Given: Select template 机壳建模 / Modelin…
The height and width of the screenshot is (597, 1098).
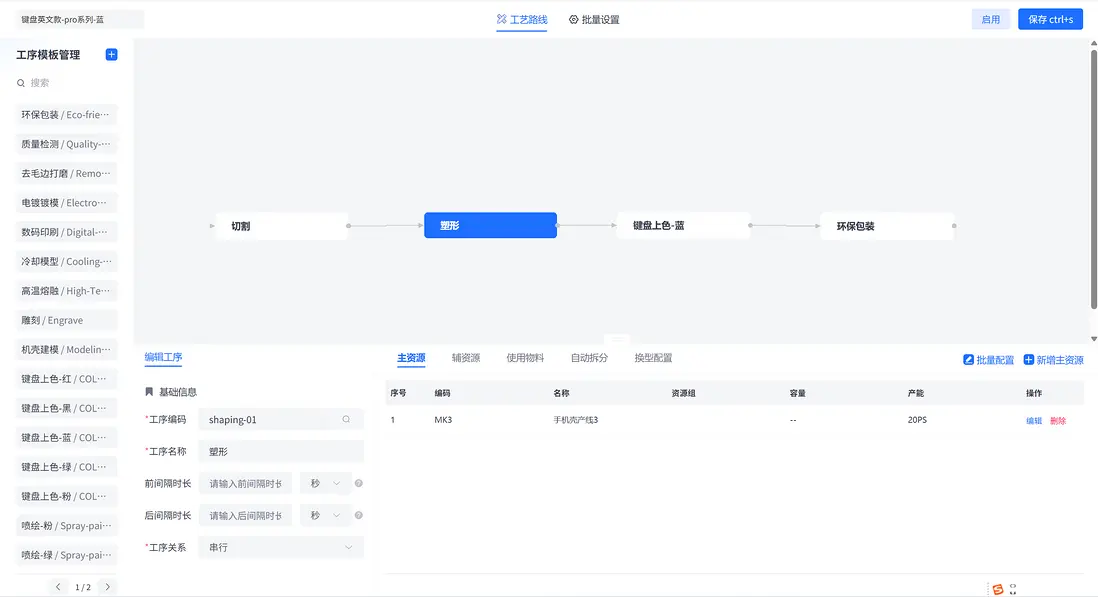Looking at the screenshot, I should pos(67,350).
